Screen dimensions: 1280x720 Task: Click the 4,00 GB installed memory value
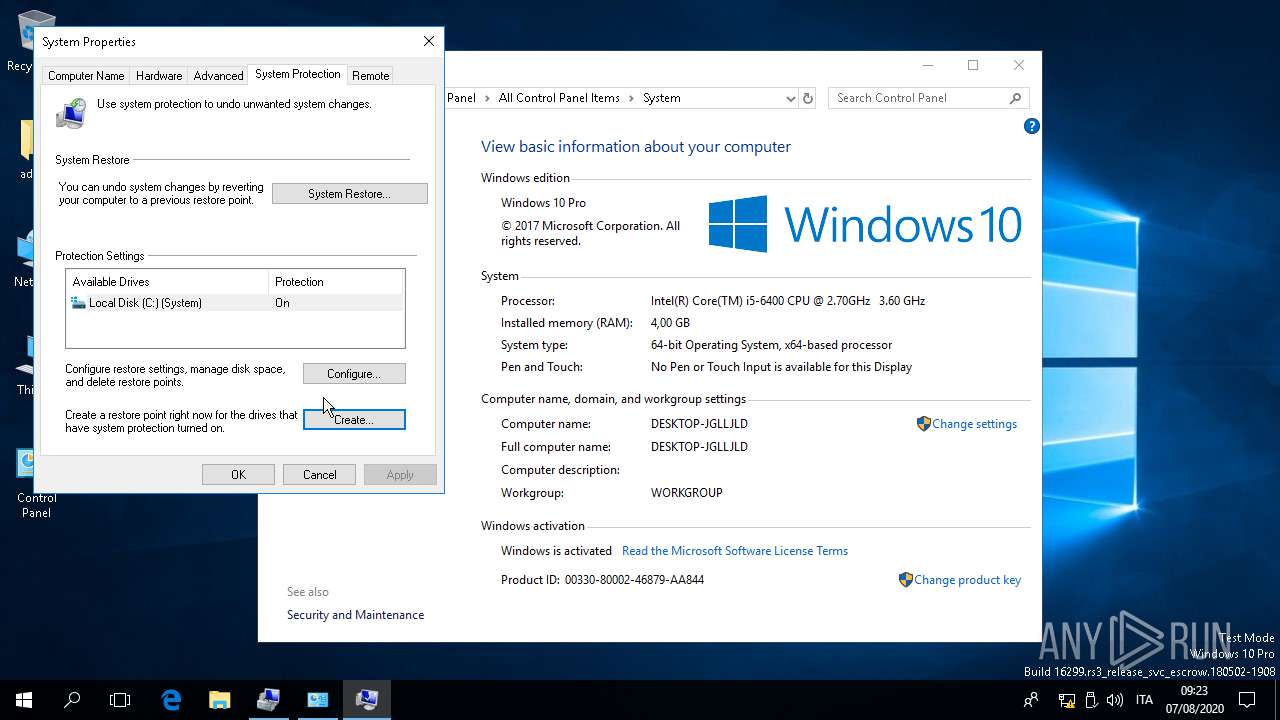tap(670, 323)
